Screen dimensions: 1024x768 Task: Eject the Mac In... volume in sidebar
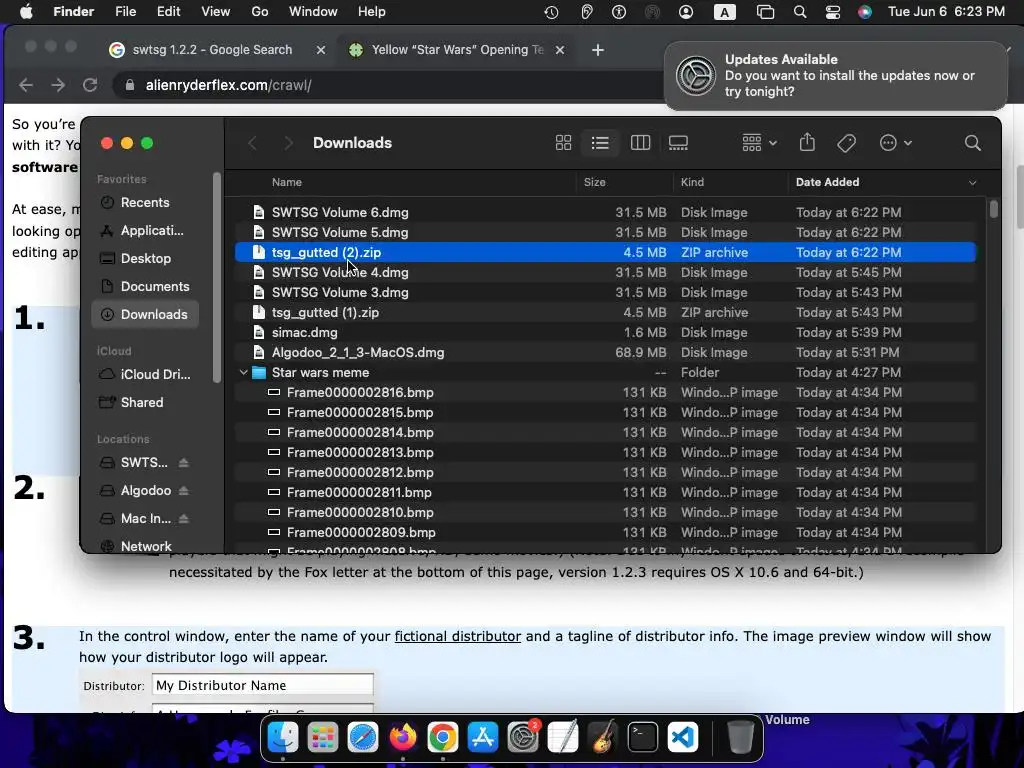(184, 519)
